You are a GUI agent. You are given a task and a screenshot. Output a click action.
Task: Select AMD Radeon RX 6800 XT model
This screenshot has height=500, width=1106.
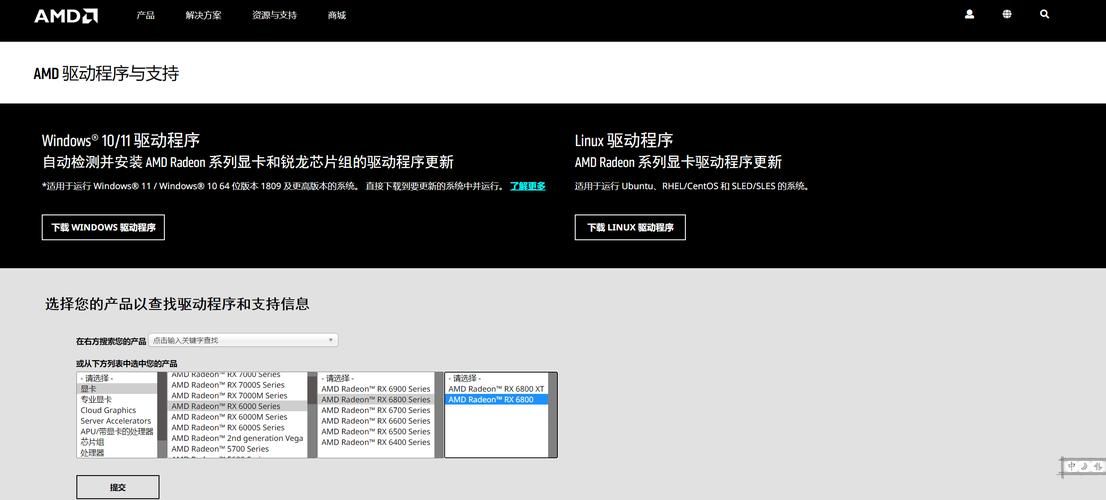pyautogui.click(x=497, y=389)
